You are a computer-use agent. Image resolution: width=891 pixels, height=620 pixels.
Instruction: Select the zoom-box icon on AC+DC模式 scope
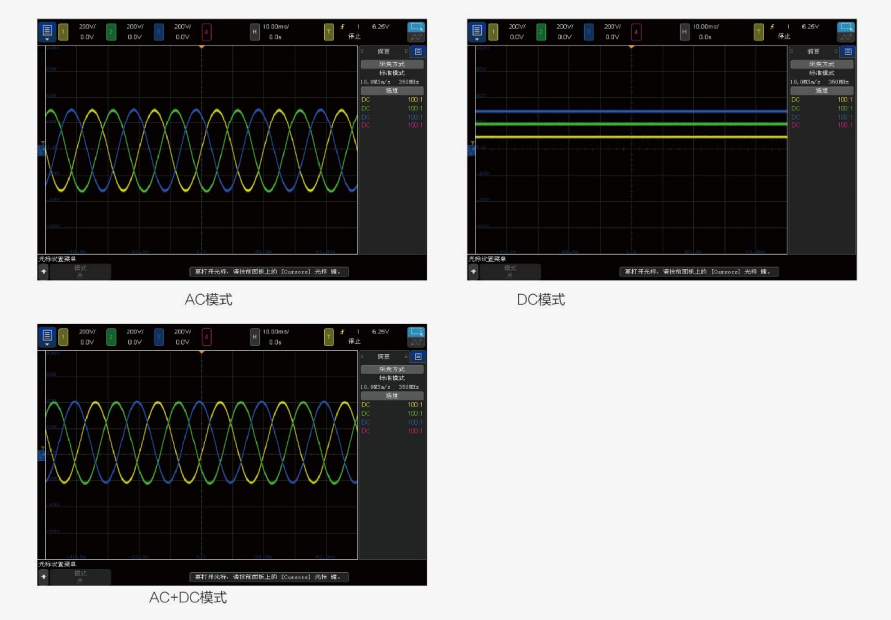tap(417, 332)
